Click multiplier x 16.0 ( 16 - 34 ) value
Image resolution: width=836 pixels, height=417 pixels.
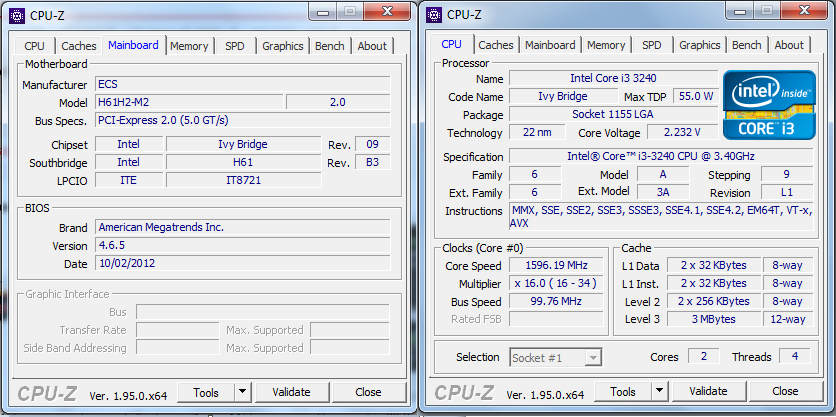coord(556,283)
